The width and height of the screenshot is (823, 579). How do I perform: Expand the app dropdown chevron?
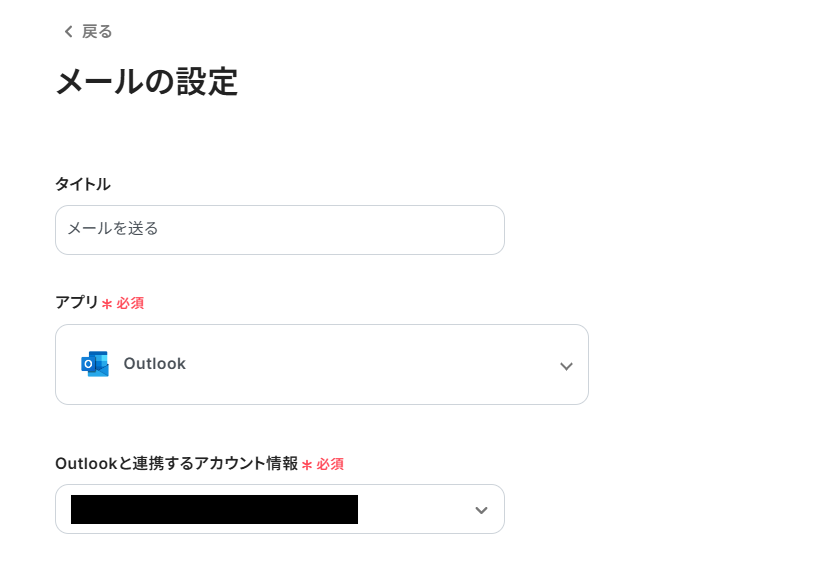566,366
